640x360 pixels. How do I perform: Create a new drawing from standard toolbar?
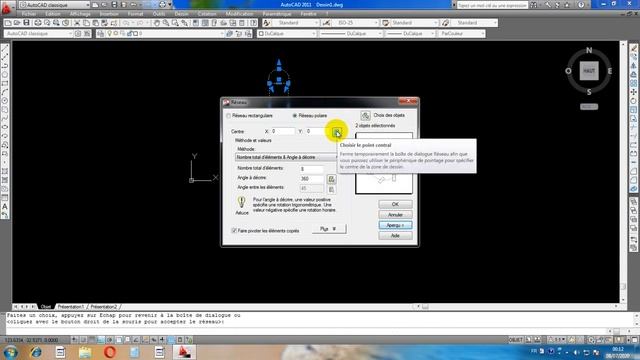pos(8,23)
